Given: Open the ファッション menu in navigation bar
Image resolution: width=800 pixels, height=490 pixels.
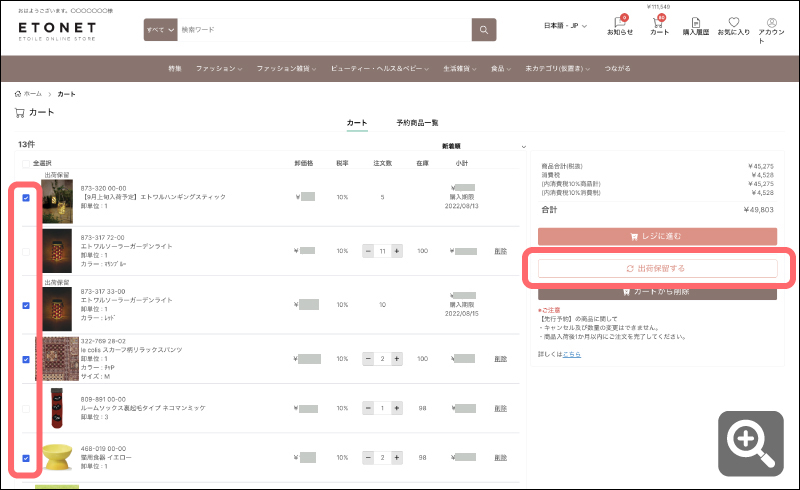Looking at the screenshot, I should click(x=219, y=68).
